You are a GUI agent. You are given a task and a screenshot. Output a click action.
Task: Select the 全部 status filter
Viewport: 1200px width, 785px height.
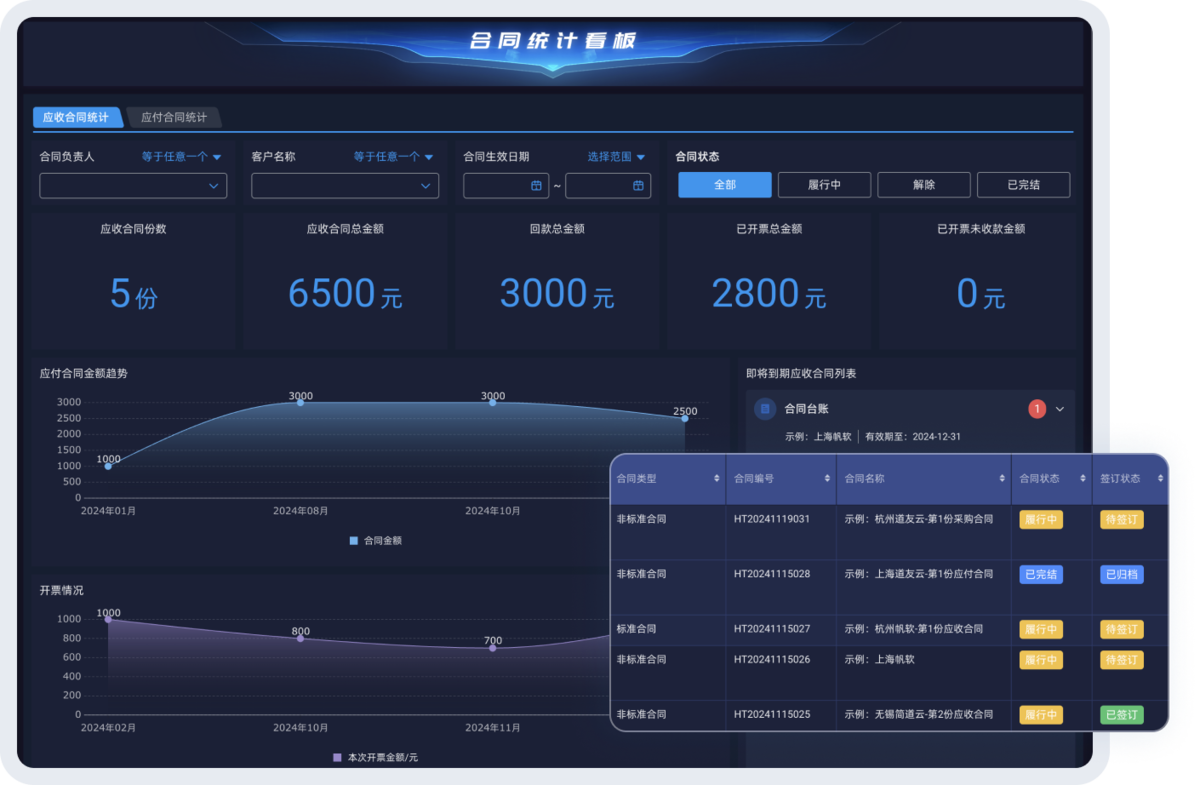(x=725, y=185)
